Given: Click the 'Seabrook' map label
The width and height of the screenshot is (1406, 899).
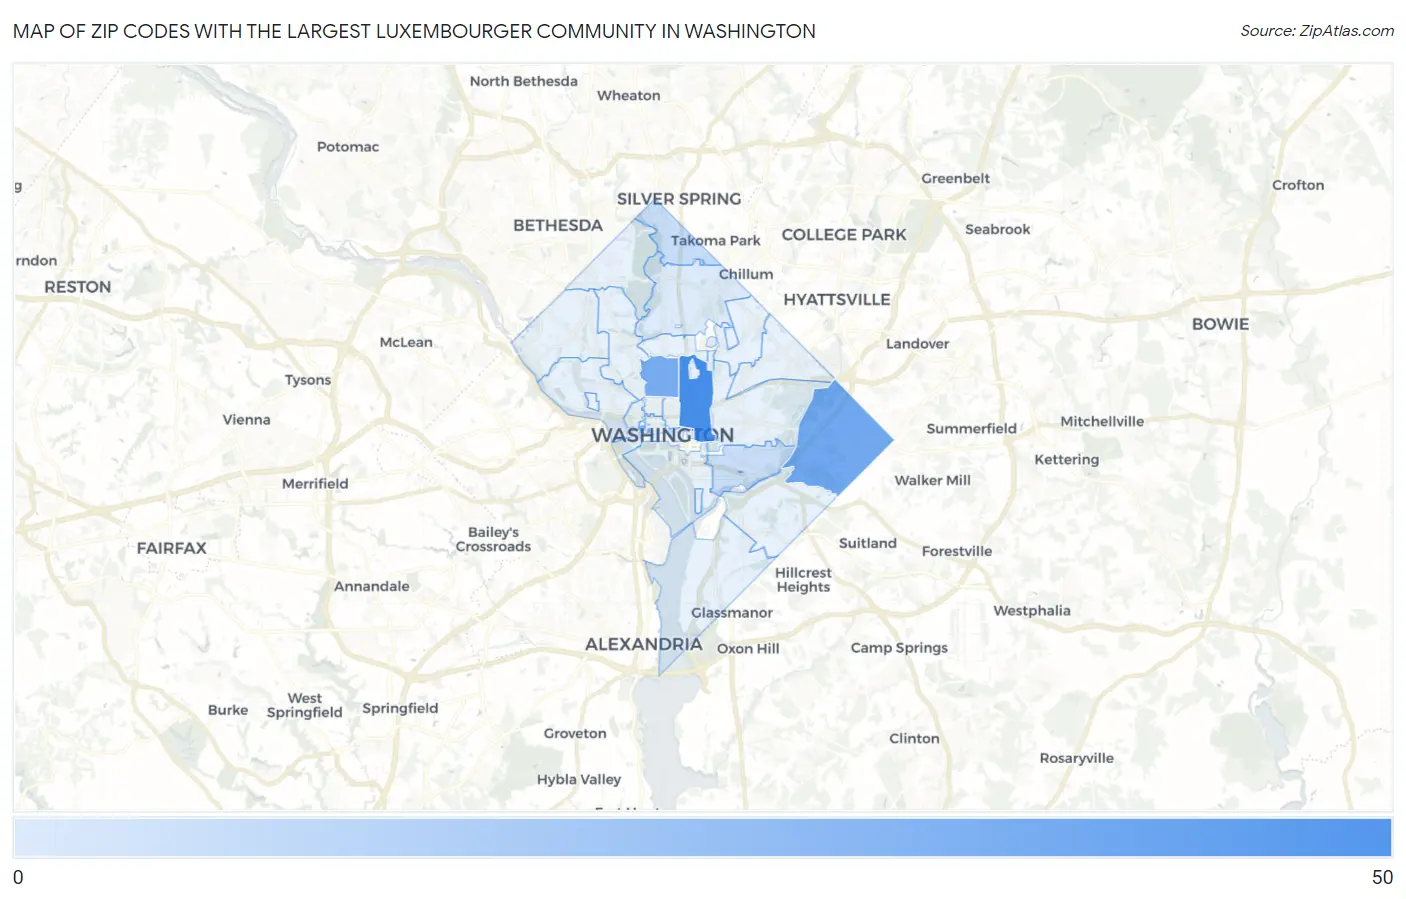Looking at the screenshot, I should [998, 230].
